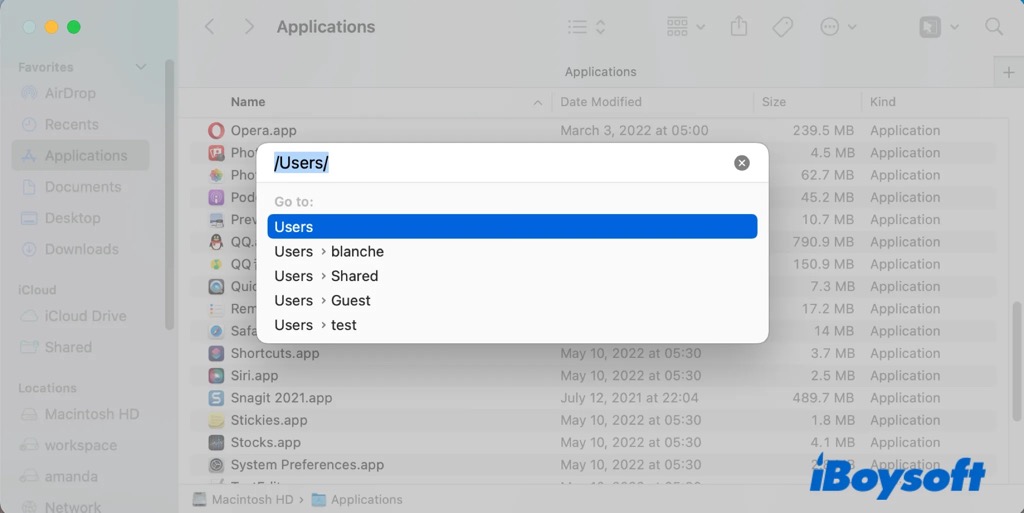
Task: Click the Tags toolbar icon
Action: tap(782, 27)
